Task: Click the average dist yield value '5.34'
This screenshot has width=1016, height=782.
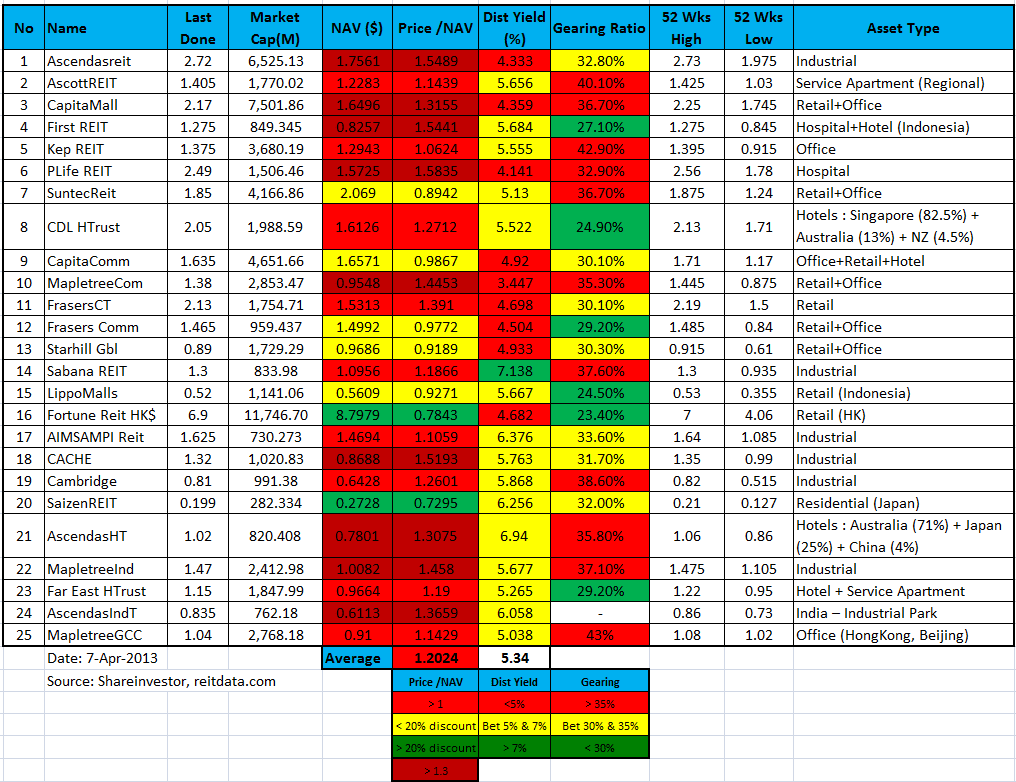Action: pos(514,658)
